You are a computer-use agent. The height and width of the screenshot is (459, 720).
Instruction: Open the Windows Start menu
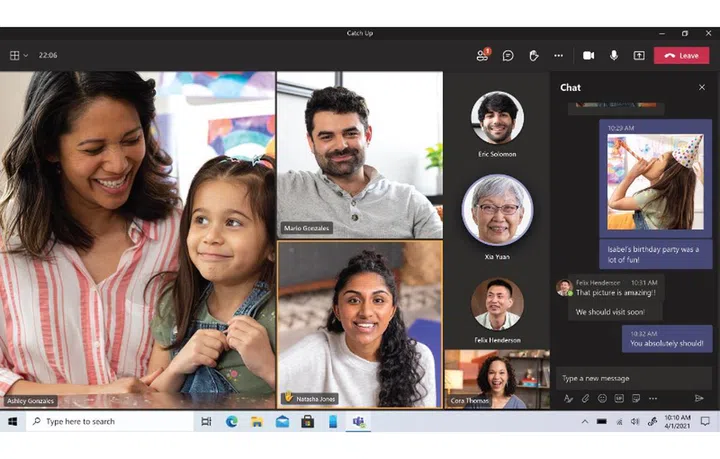pos(12,421)
